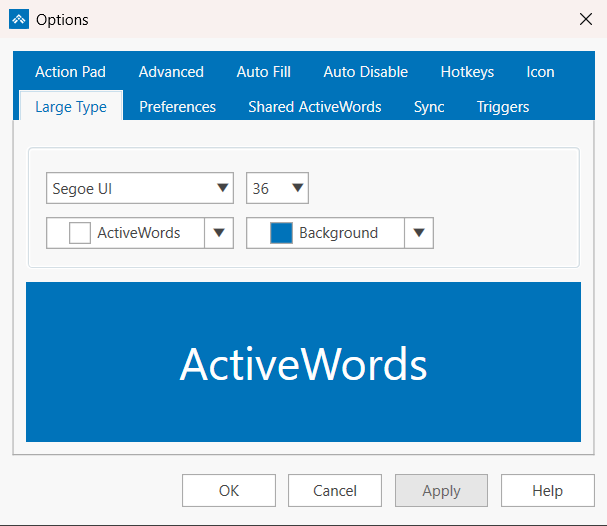Expand the ActiveWords color dropdown arrow
The width and height of the screenshot is (607, 526).
pyautogui.click(x=219, y=233)
